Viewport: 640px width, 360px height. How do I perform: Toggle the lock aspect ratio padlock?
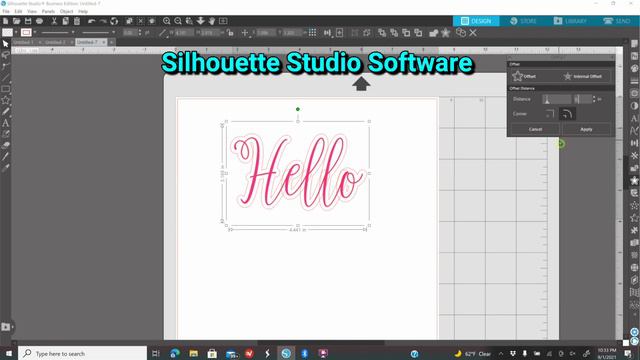pyautogui.click(x=231, y=33)
